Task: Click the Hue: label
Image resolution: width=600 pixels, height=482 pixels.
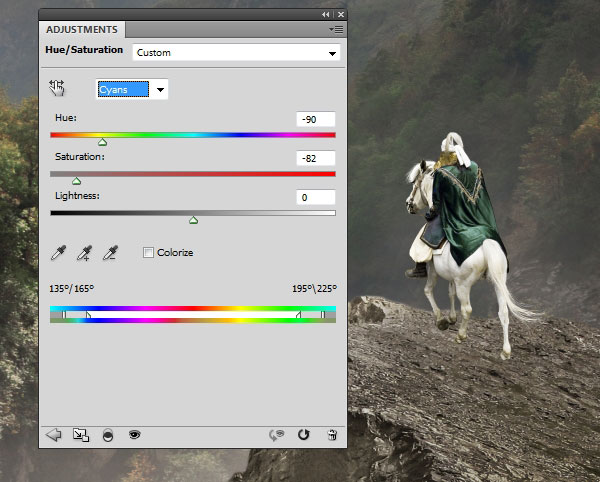Action: (66, 118)
